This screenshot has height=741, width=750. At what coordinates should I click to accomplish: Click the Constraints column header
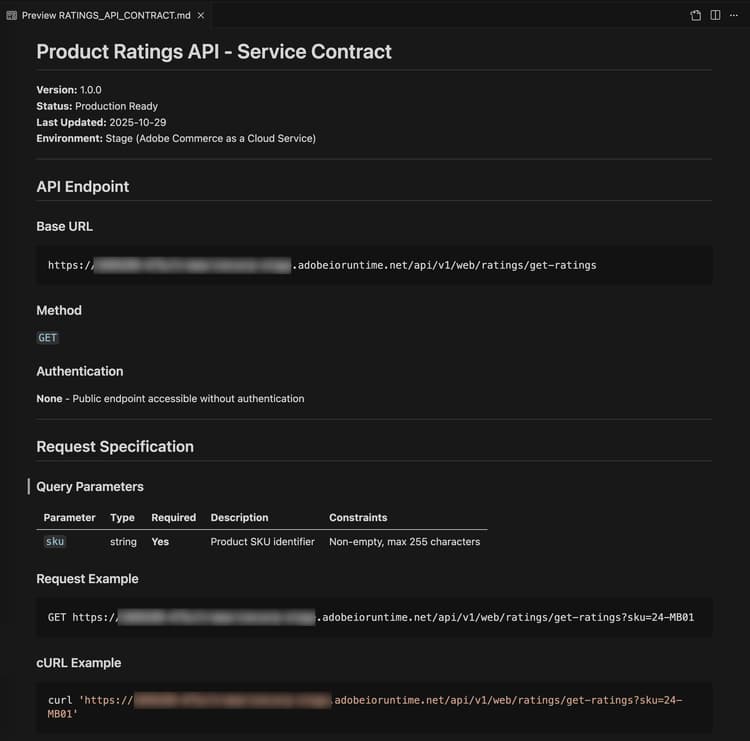pyautogui.click(x=358, y=518)
